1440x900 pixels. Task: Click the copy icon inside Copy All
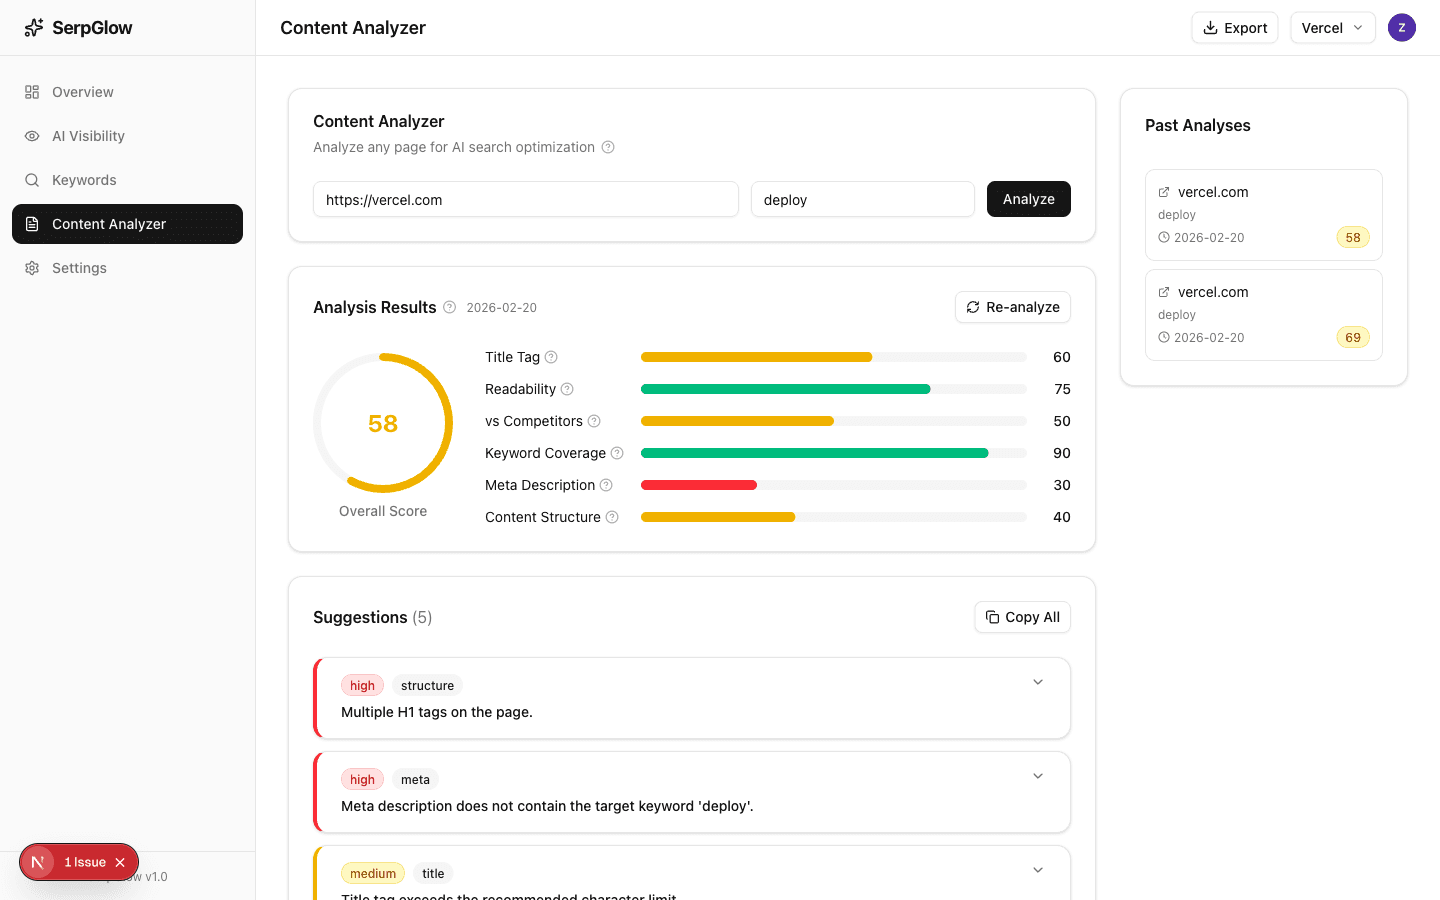991,617
